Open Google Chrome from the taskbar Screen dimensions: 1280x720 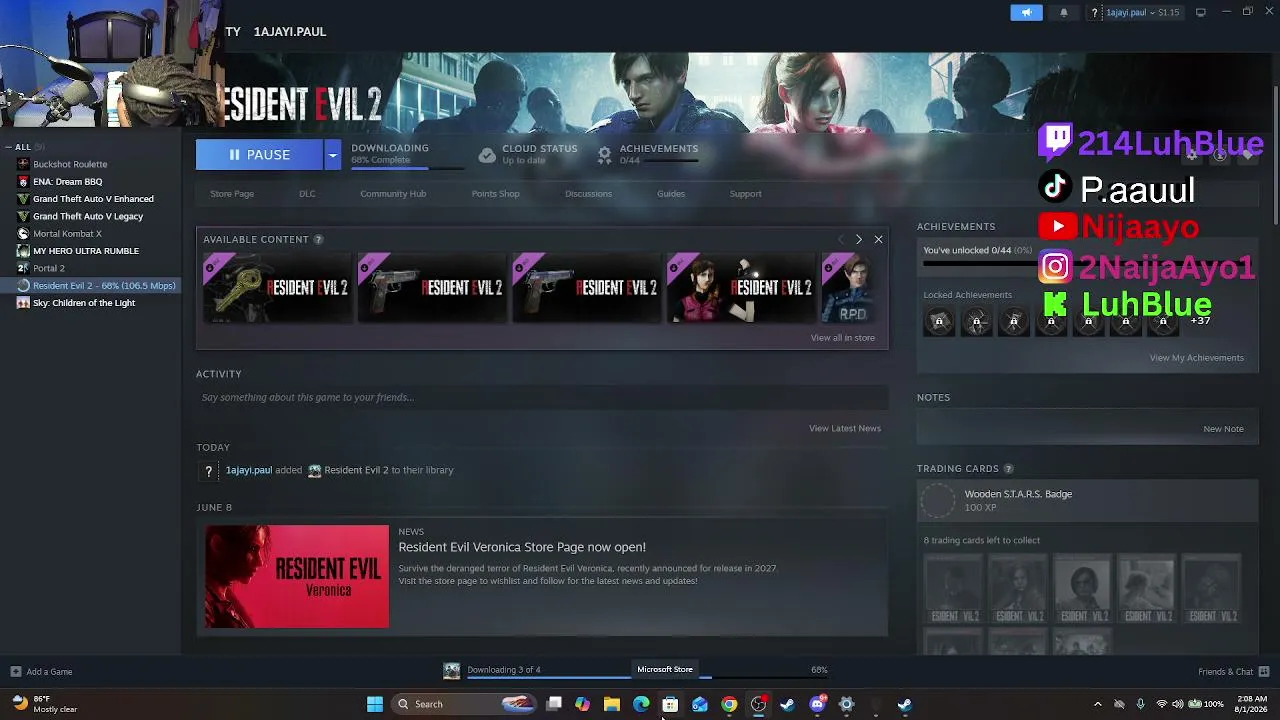click(x=729, y=704)
